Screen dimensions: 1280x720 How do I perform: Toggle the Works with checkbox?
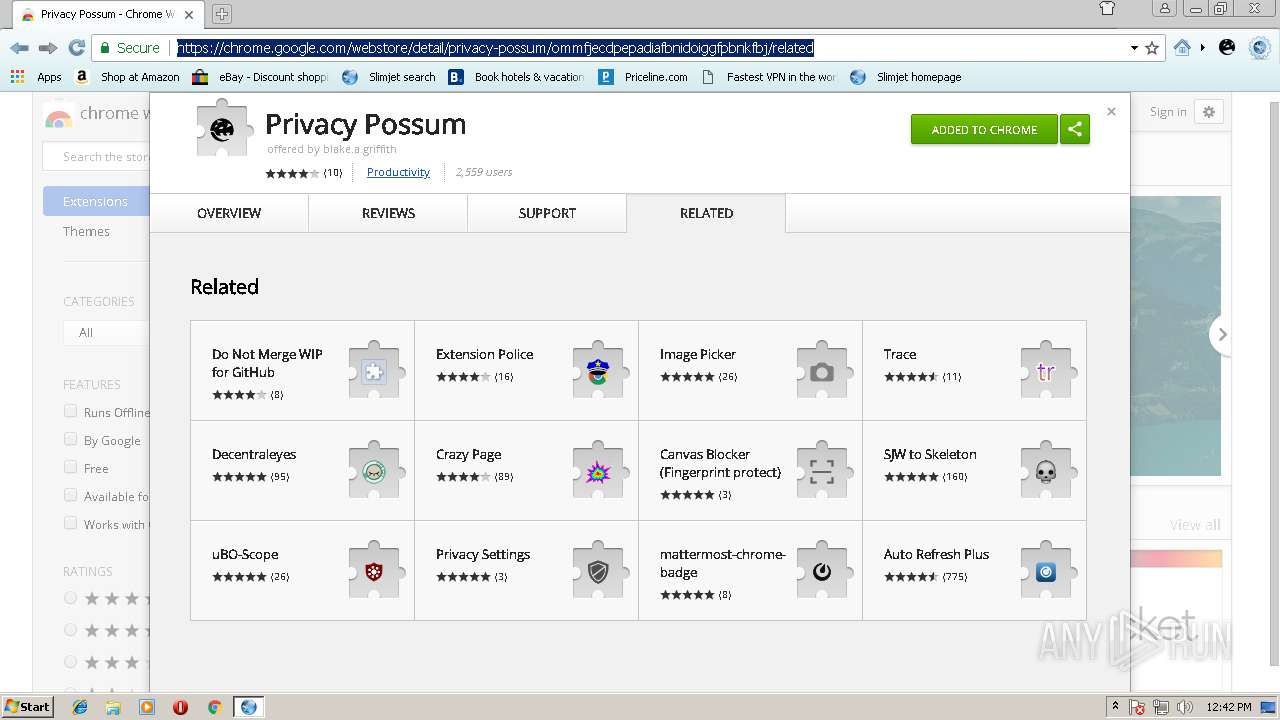tap(70, 523)
